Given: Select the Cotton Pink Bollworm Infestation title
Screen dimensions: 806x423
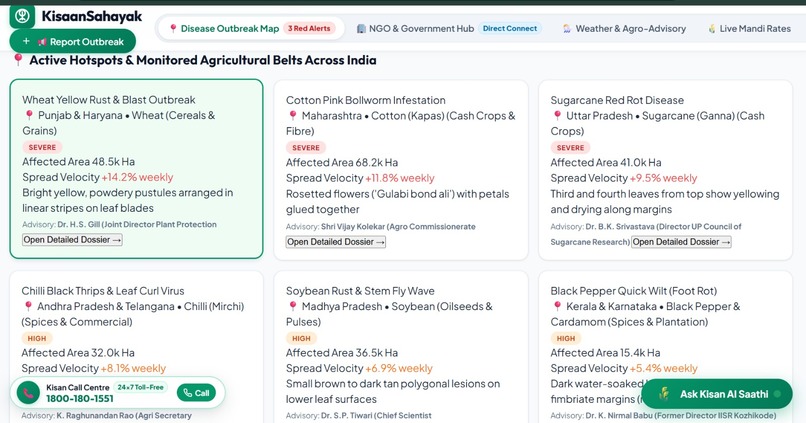Looking at the screenshot, I should [365, 100].
